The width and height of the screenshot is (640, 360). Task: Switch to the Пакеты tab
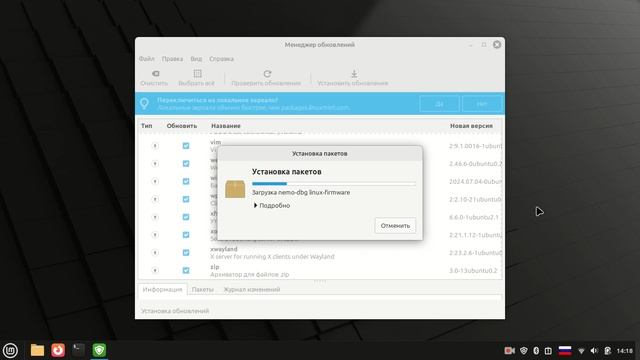click(202, 289)
